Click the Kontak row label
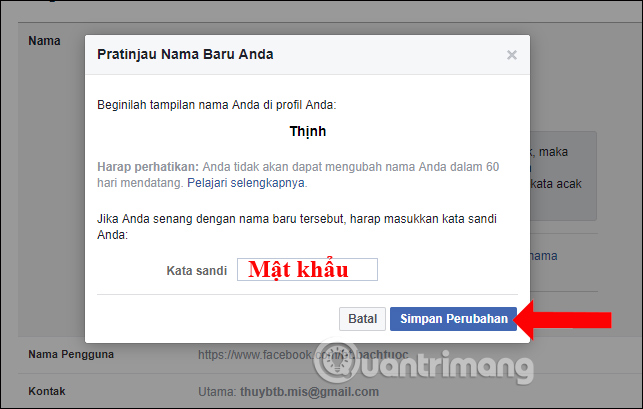Image resolution: width=643 pixels, height=409 pixels. tap(47, 391)
